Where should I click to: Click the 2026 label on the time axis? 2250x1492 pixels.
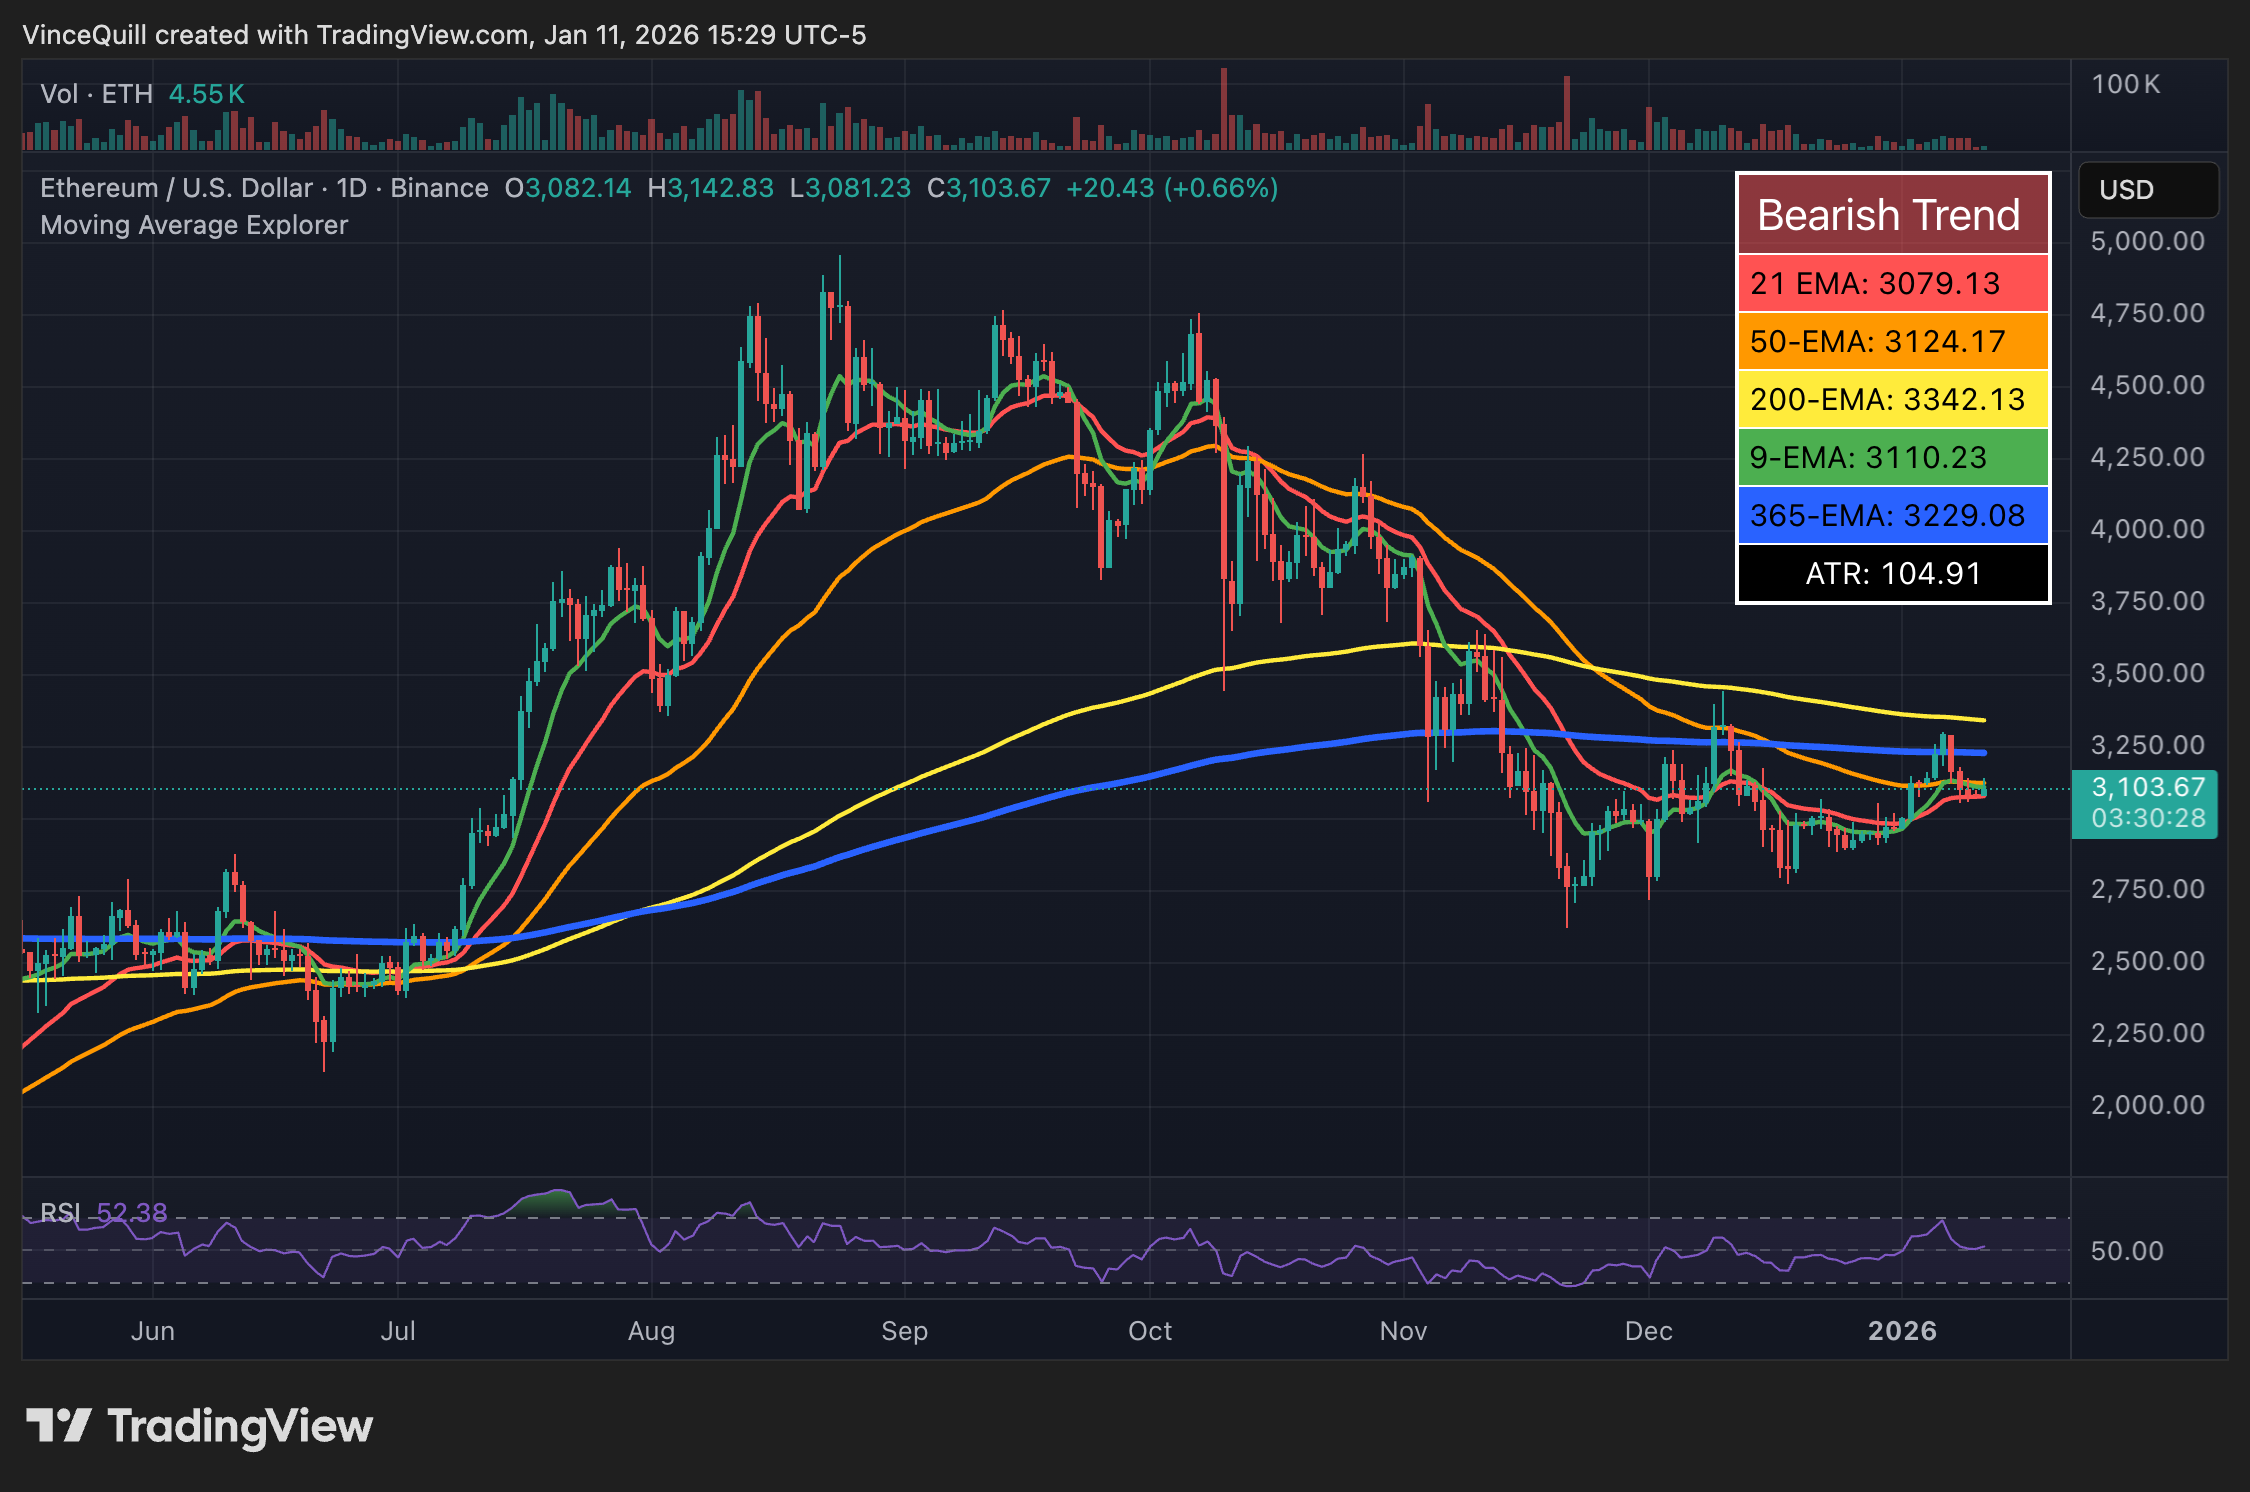[1903, 1331]
